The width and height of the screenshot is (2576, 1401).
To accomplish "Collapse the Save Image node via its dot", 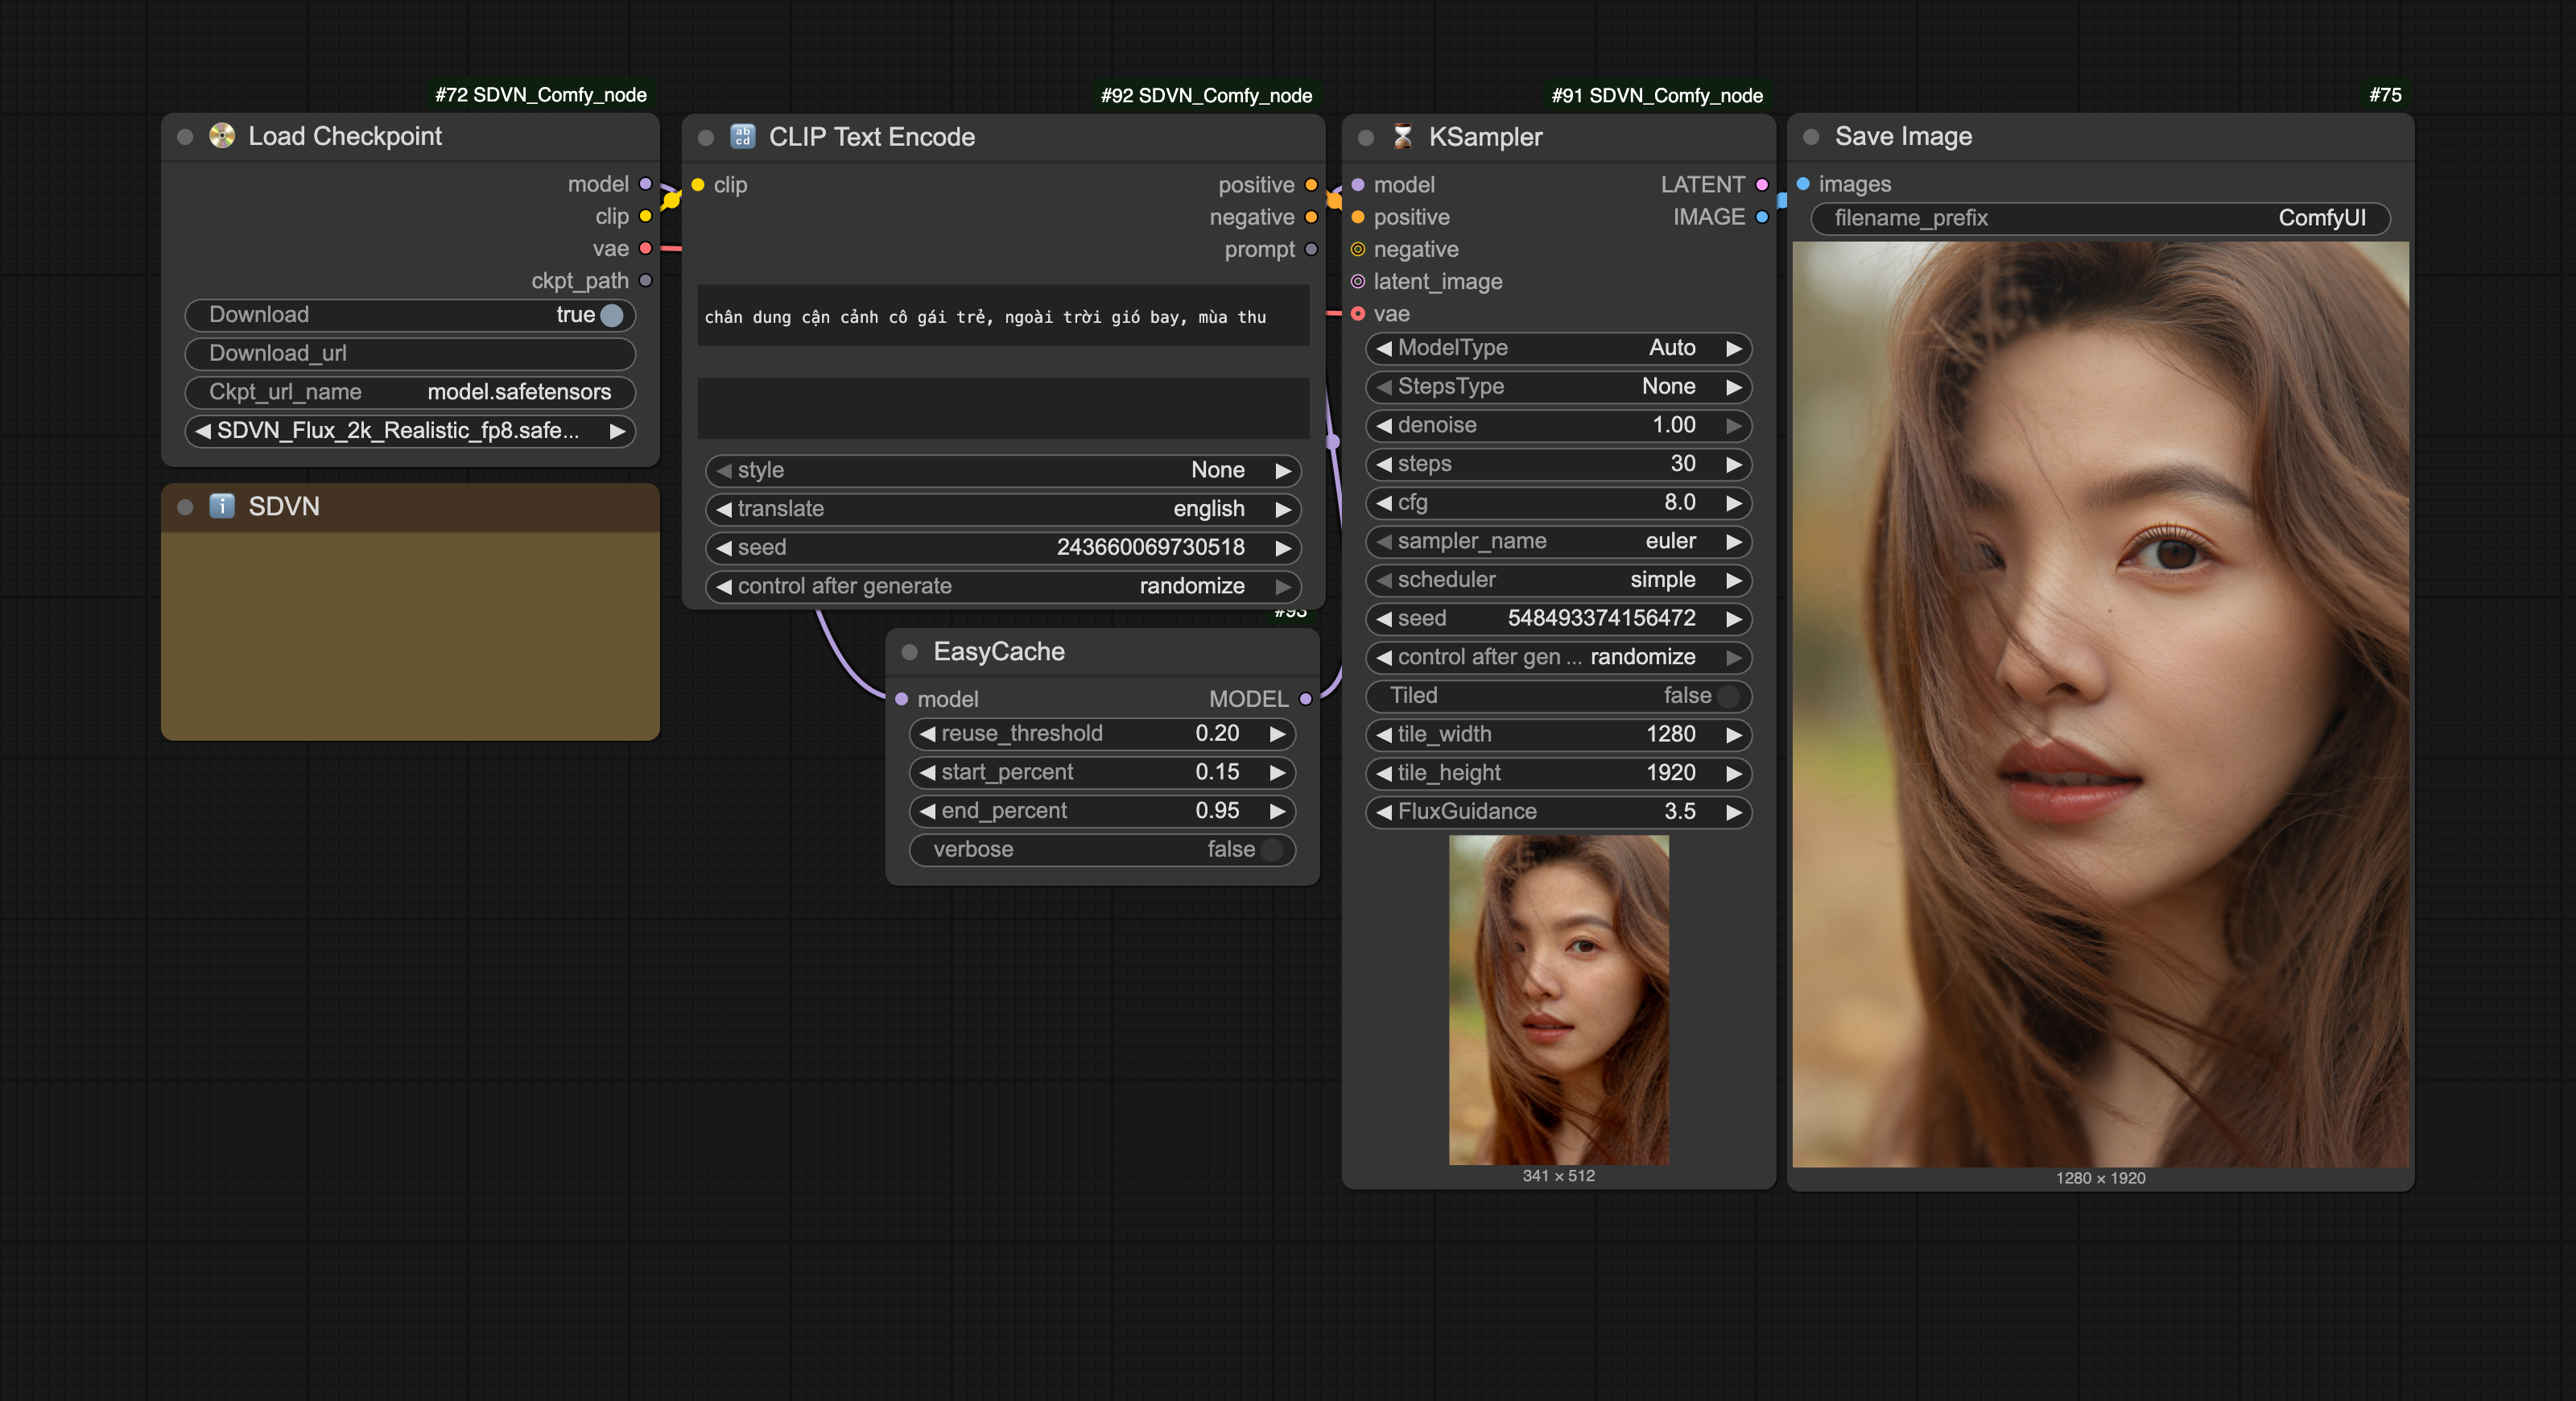I will [1811, 137].
